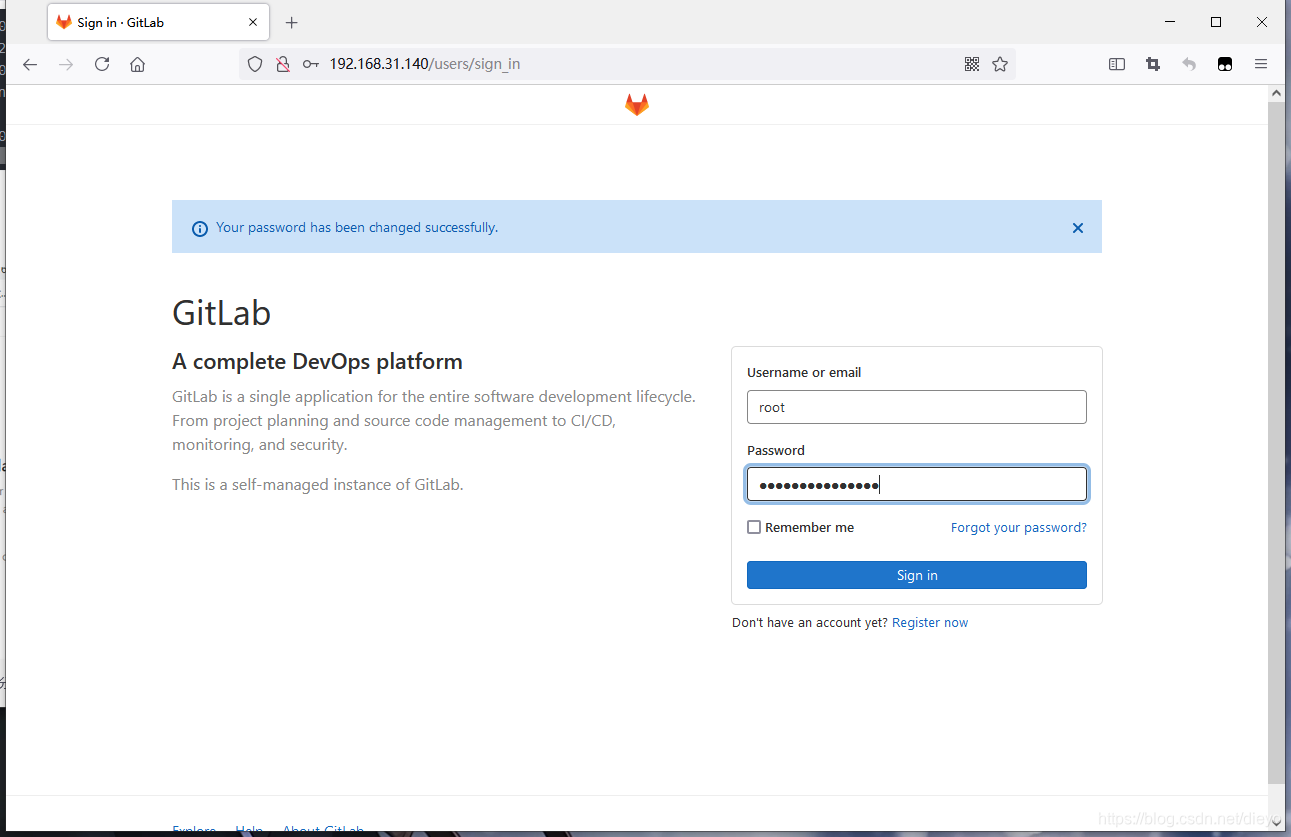
Task: Go back with browser back arrow
Action: tap(30, 64)
